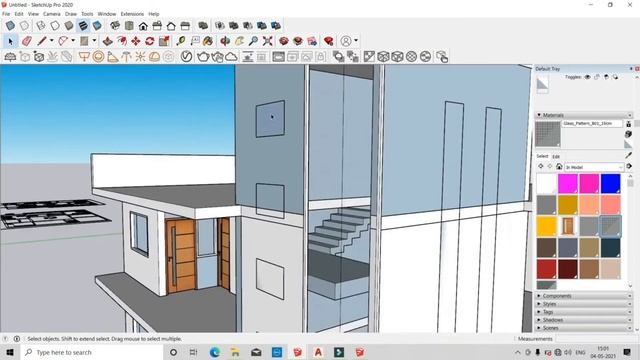The width and height of the screenshot is (640, 360).
Task: Open Line tool dropdown arrow
Action: point(51,40)
